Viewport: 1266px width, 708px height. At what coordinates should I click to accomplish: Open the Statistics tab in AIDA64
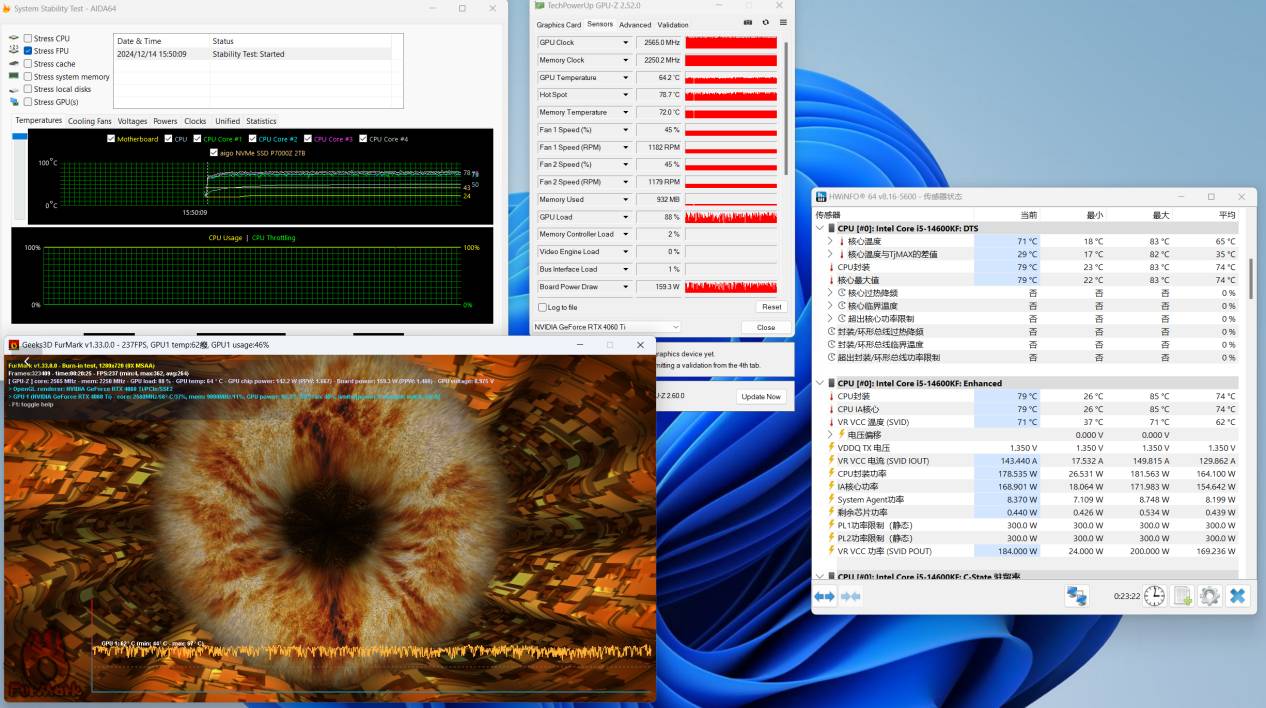tap(261, 121)
